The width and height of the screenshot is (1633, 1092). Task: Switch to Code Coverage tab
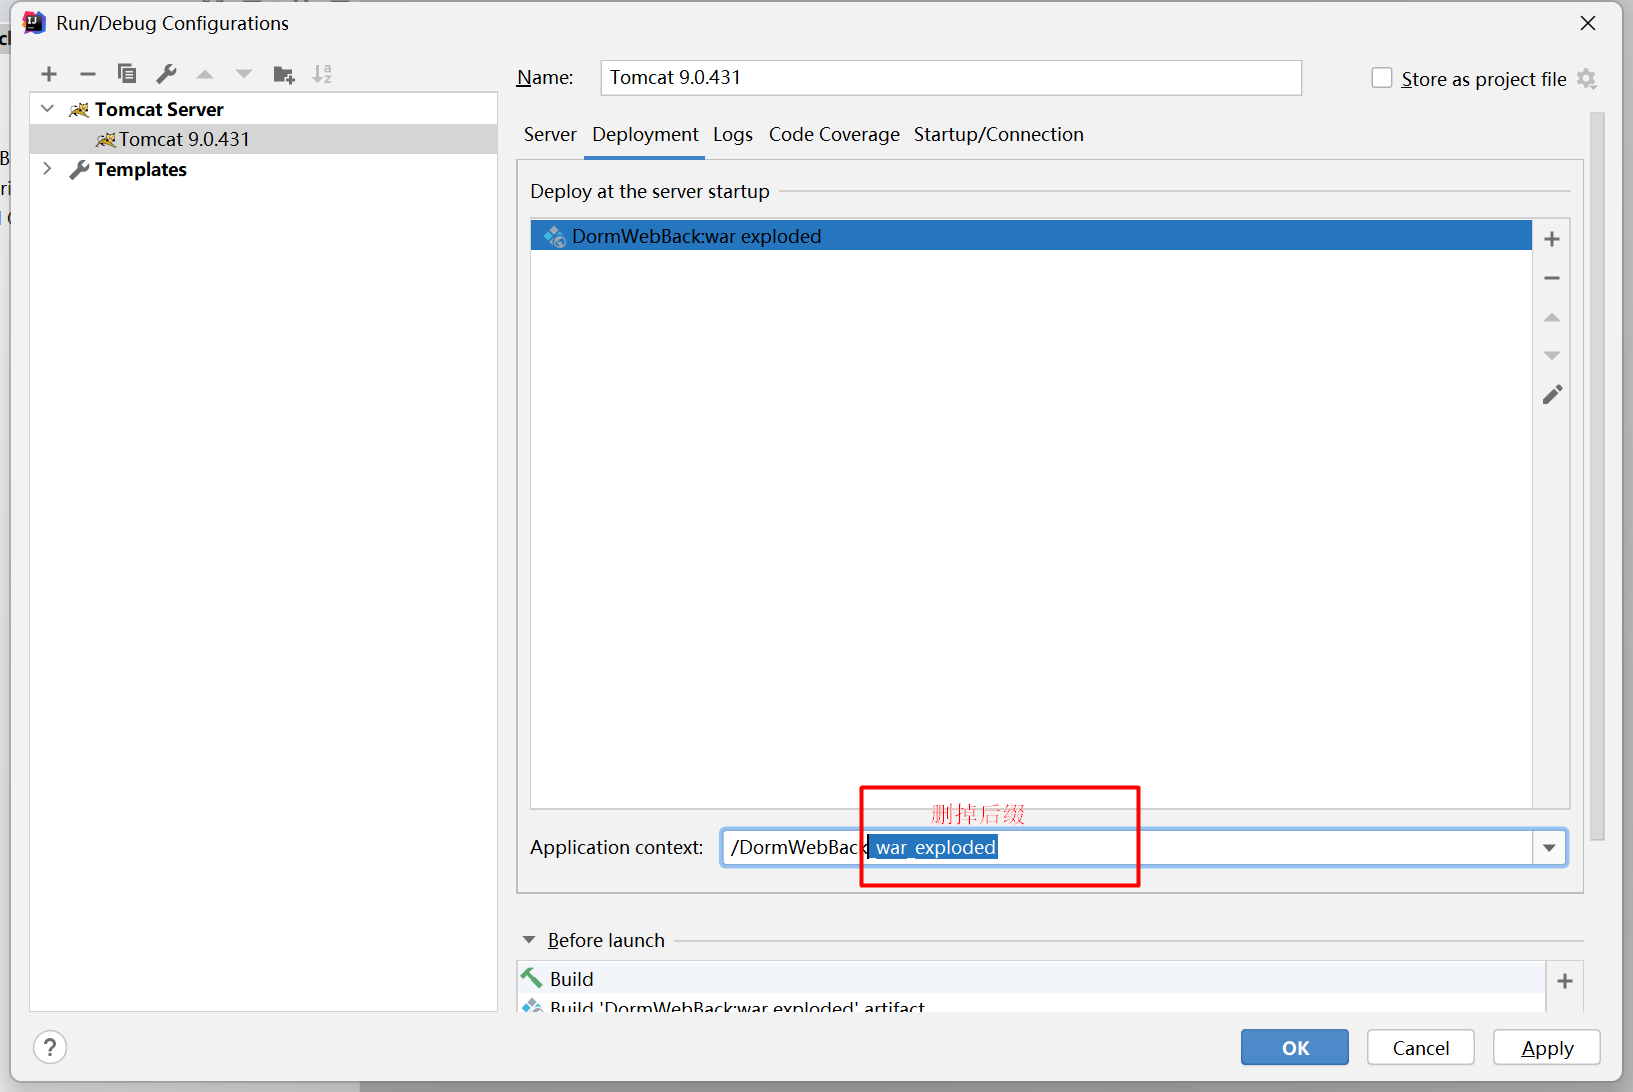(x=834, y=135)
